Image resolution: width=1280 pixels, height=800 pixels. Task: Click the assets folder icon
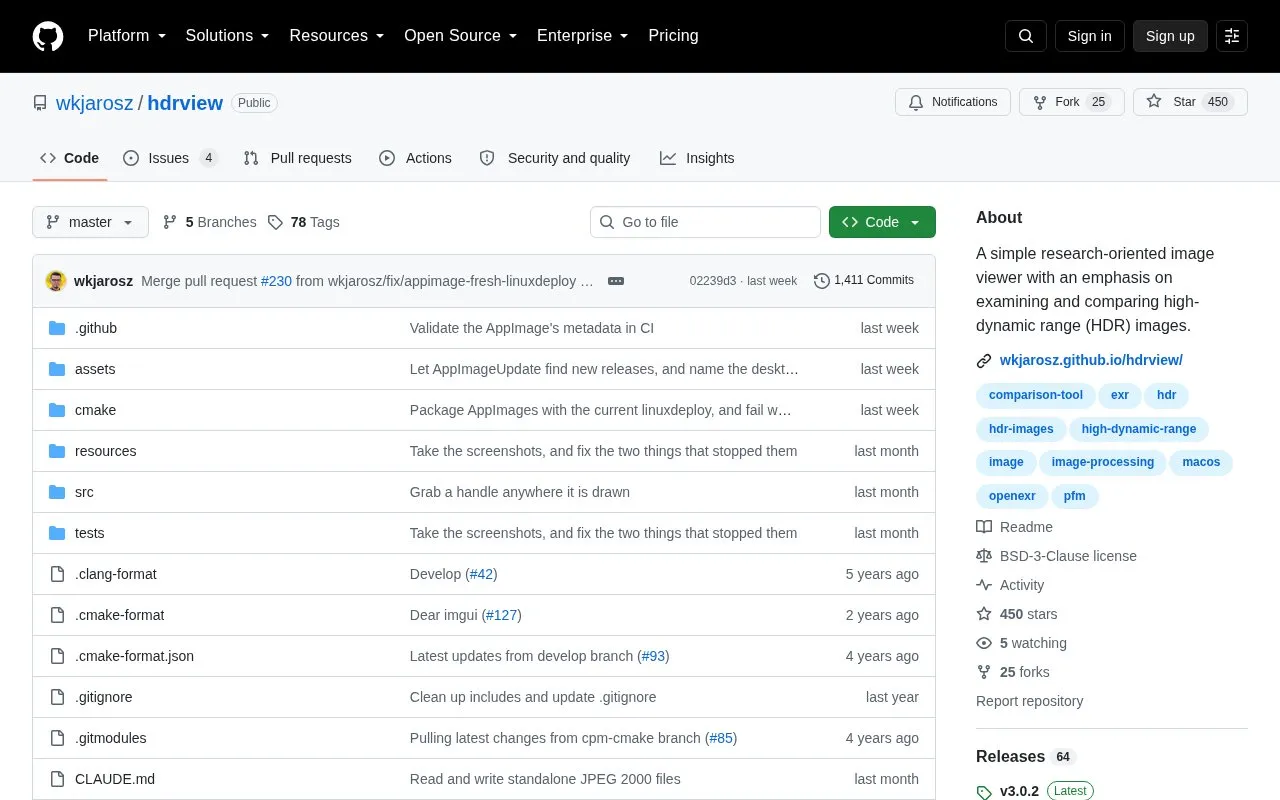(x=57, y=369)
